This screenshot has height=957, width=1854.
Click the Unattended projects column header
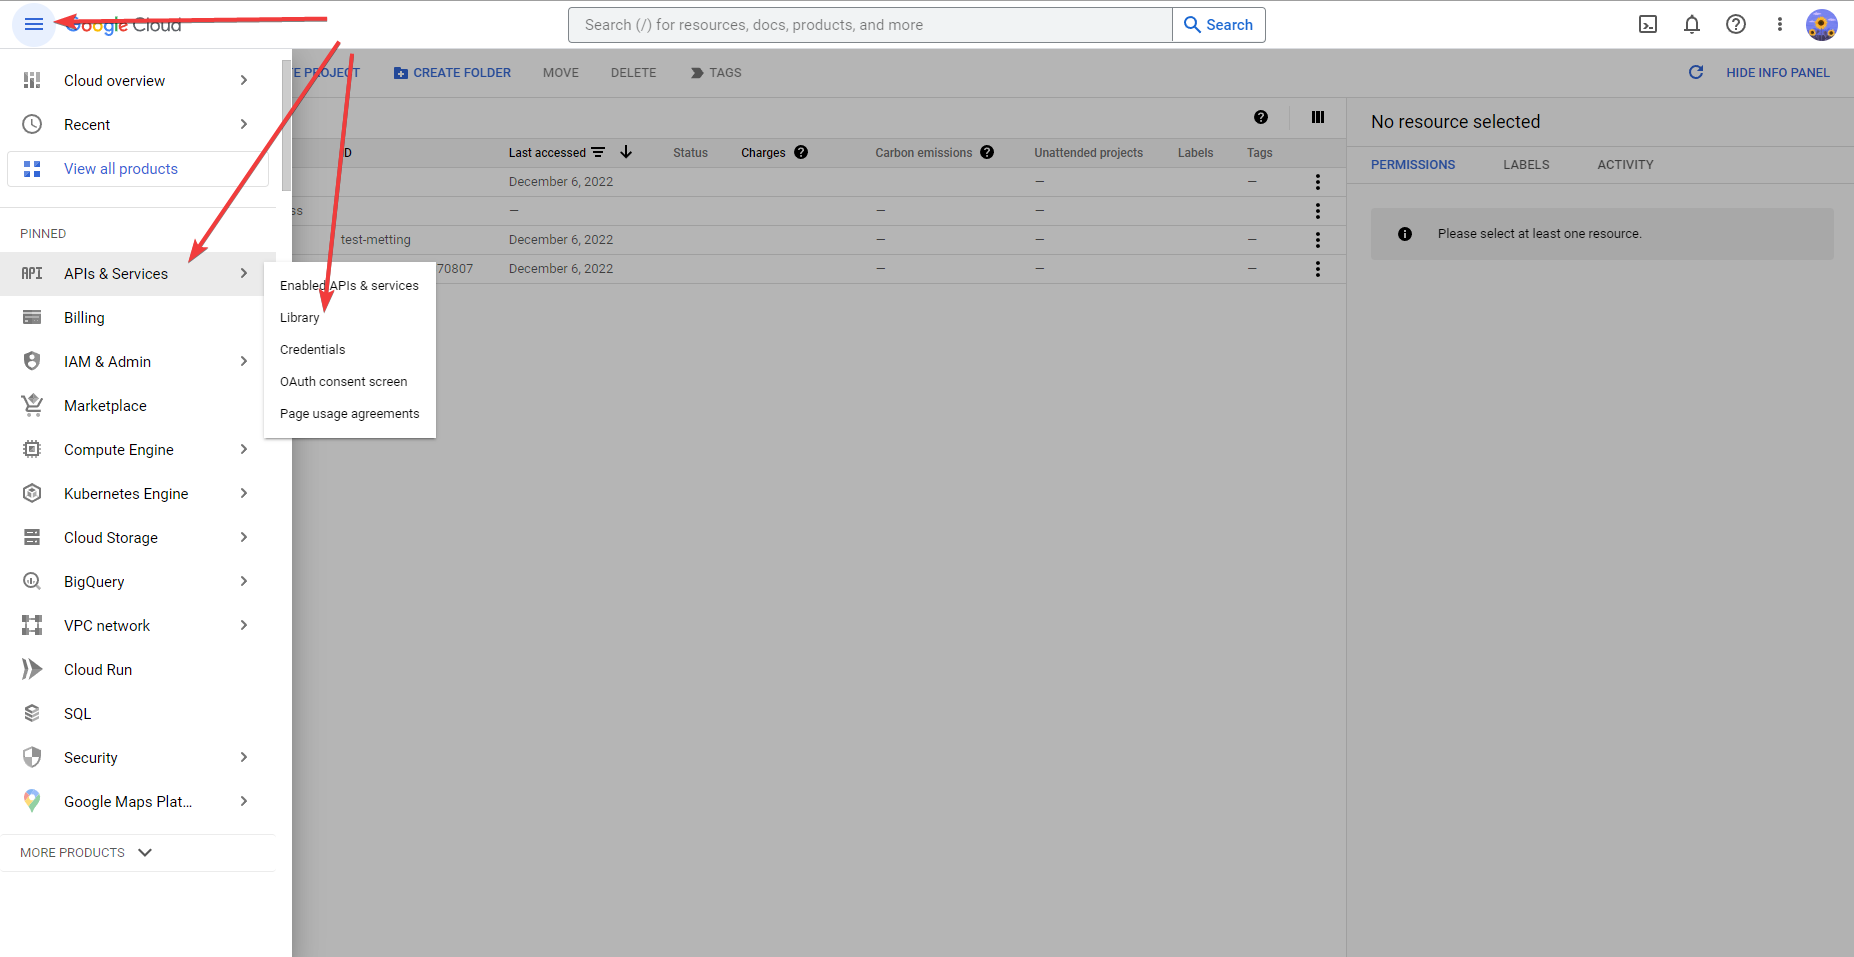tap(1088, 153)
